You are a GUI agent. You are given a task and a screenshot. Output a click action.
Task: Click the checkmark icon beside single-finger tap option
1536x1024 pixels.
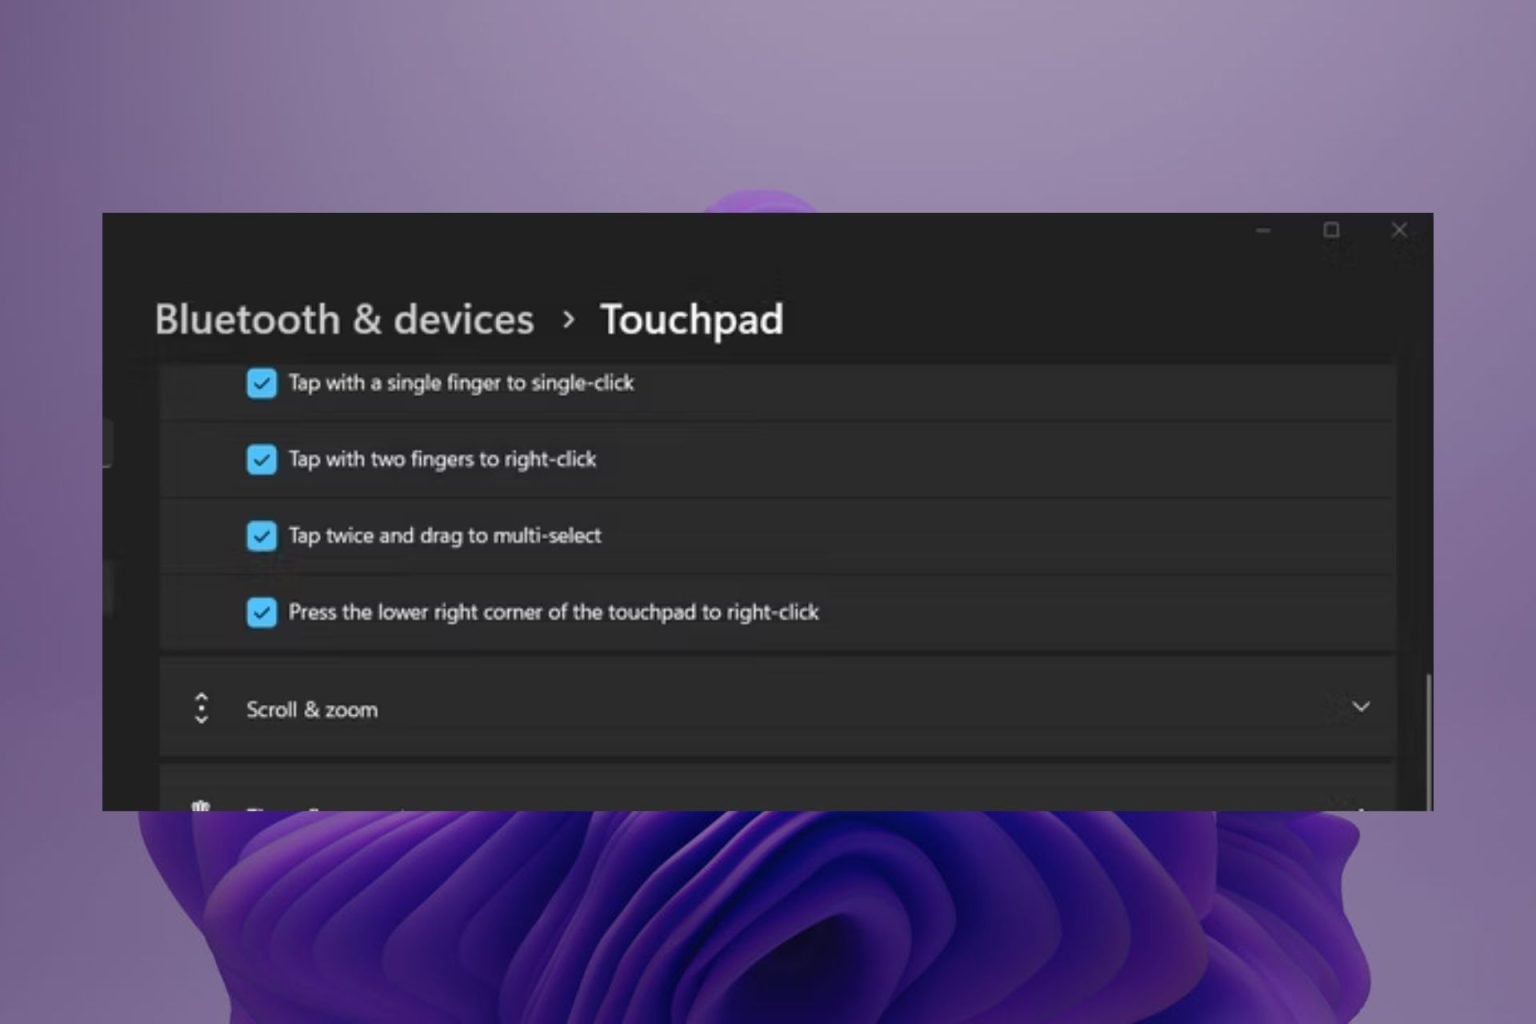tap(261, 383)
